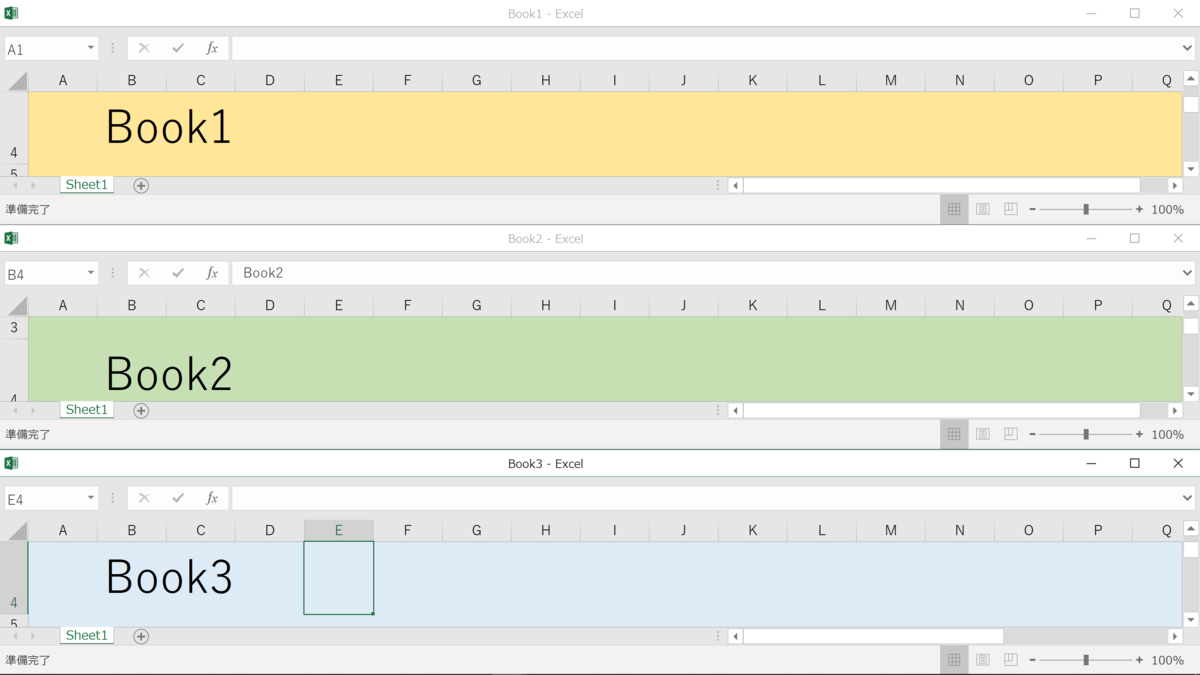The width and height of the screenshot is (1200, 675).
Task: Click the confirm checkmark in Book2 formula bar
Action: pos(178,273)
